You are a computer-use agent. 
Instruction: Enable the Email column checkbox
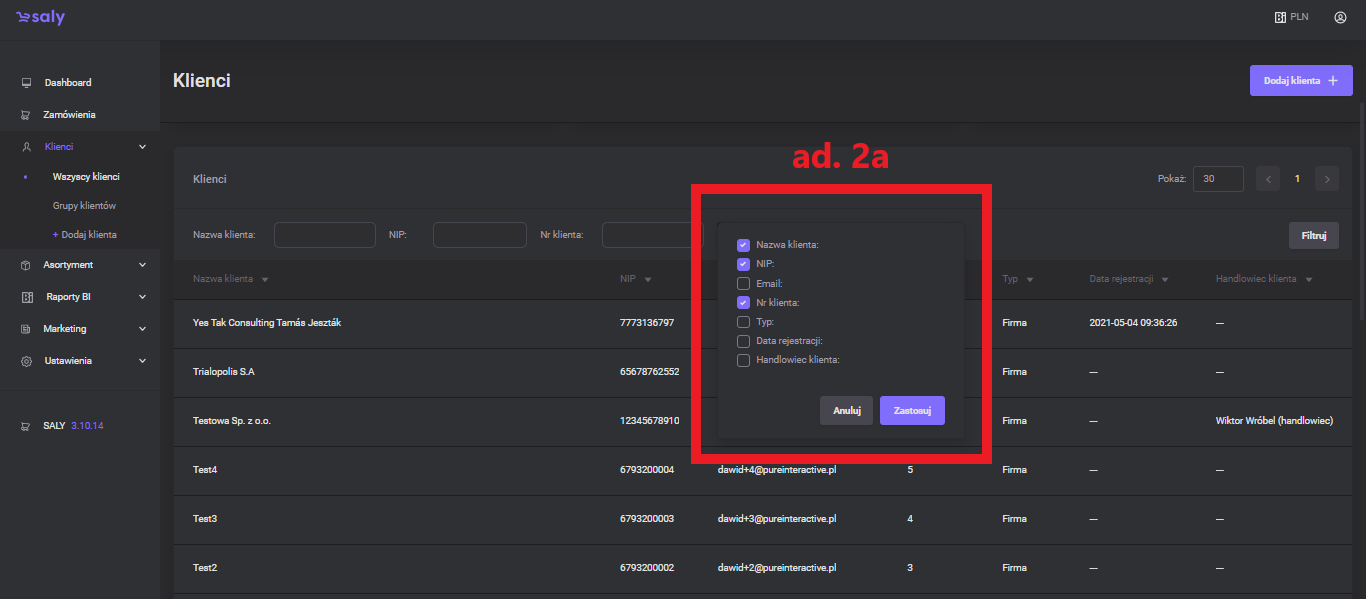[743, 284]
